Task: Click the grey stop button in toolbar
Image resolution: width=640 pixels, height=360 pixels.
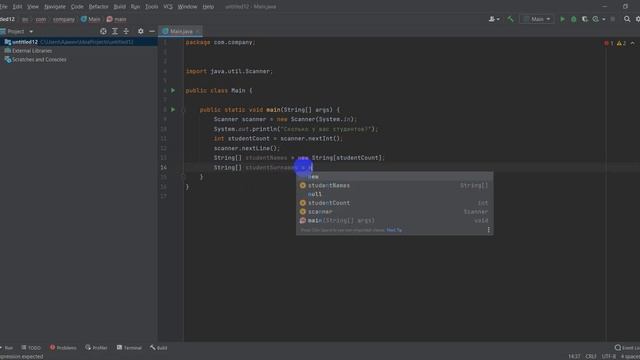Action: [613, 19]
